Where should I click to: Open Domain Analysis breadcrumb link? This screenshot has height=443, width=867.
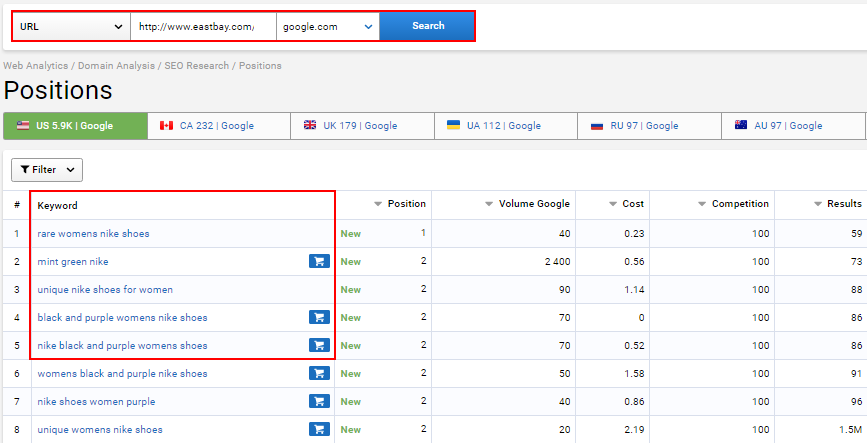point(116,66)
